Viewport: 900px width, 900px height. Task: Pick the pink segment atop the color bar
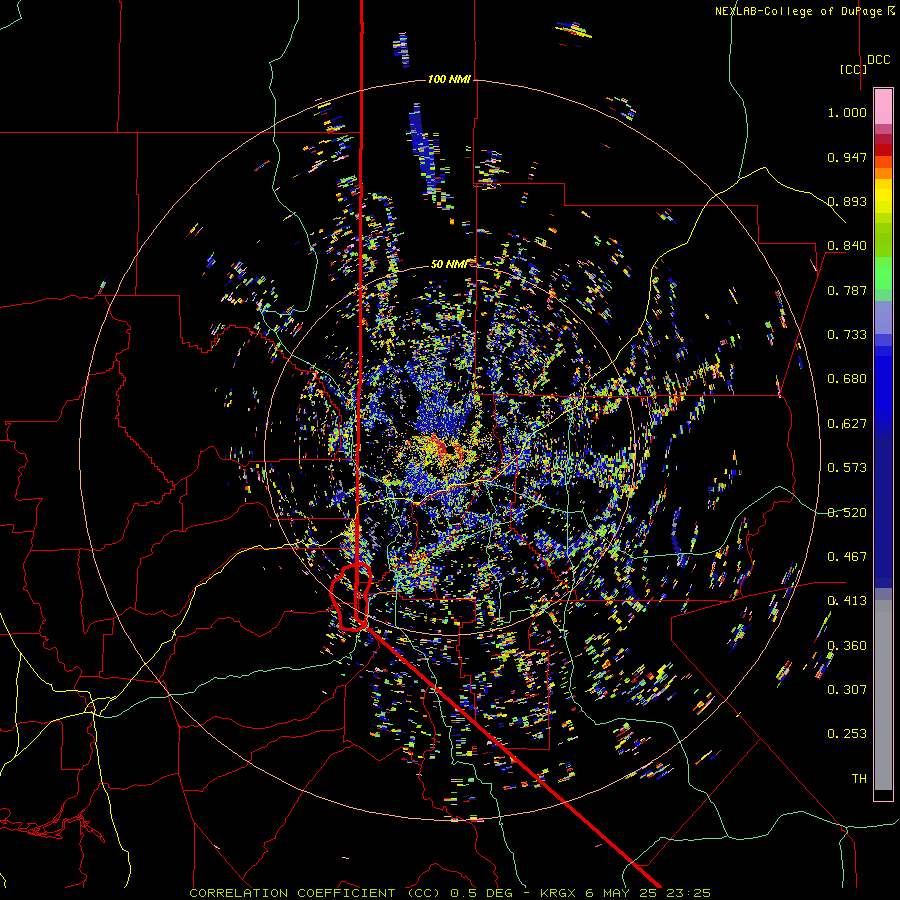coord(883,106)
